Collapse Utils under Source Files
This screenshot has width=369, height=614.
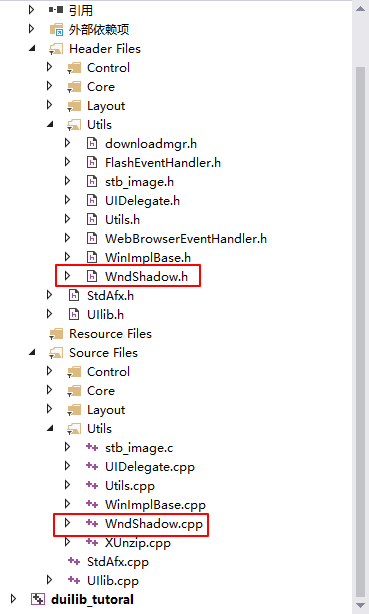click(x=50, y=428)
